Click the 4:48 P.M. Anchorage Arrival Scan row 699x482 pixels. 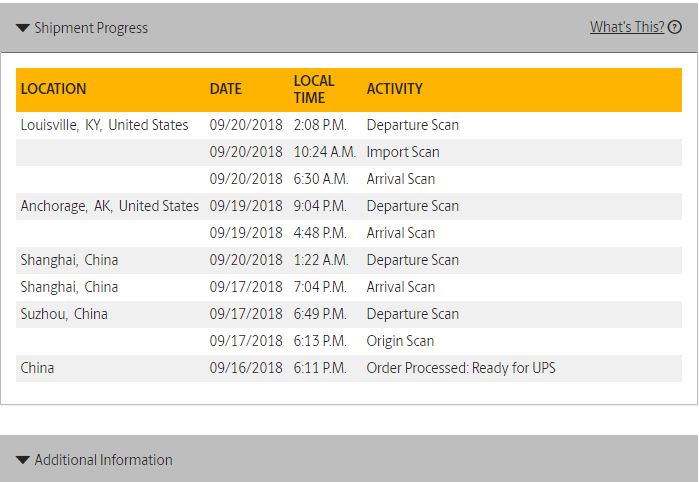[x=349, y=233]
